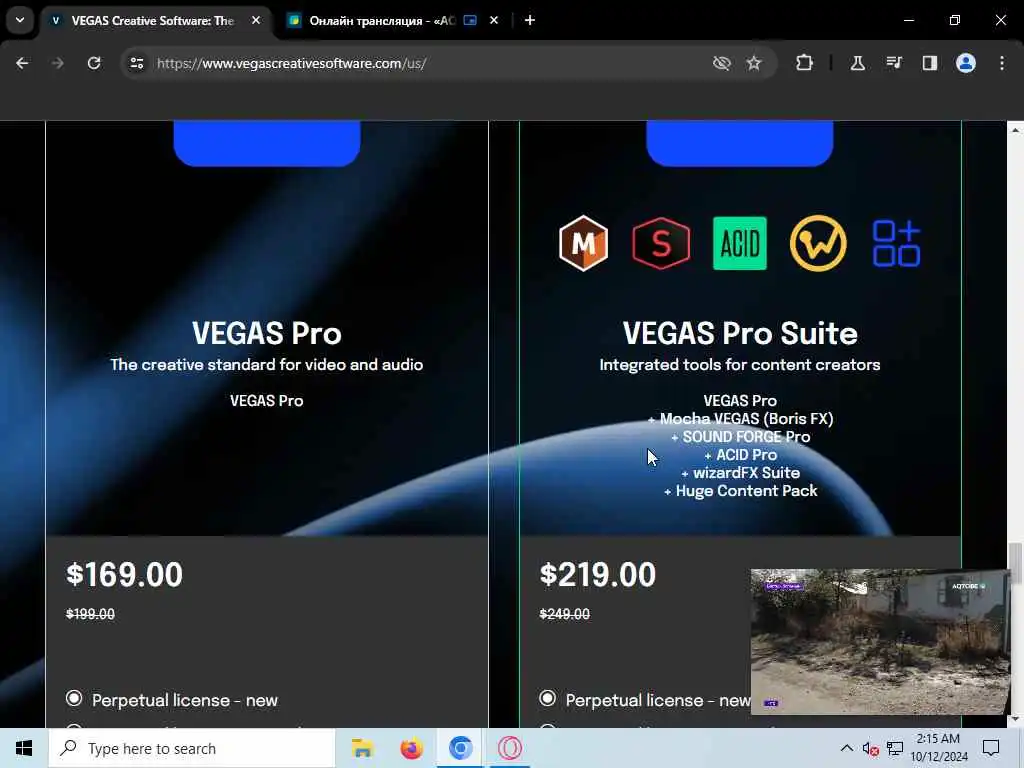1024x768 pixels.
Task: Click the picture-in-picture video overlay
Action: click(x=880, y=641)
